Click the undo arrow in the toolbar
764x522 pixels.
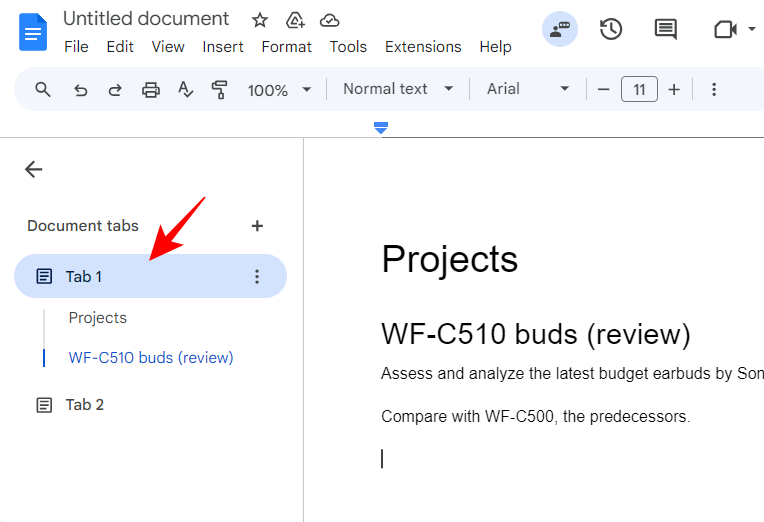click(x=81, y=90)
